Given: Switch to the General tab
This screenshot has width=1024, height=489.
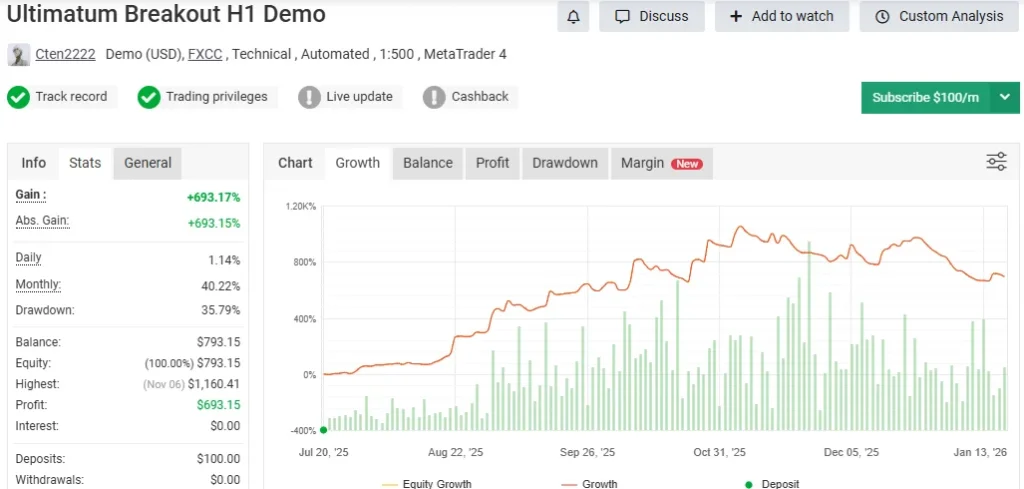Looking at the screenshot, I should point(148,163).
